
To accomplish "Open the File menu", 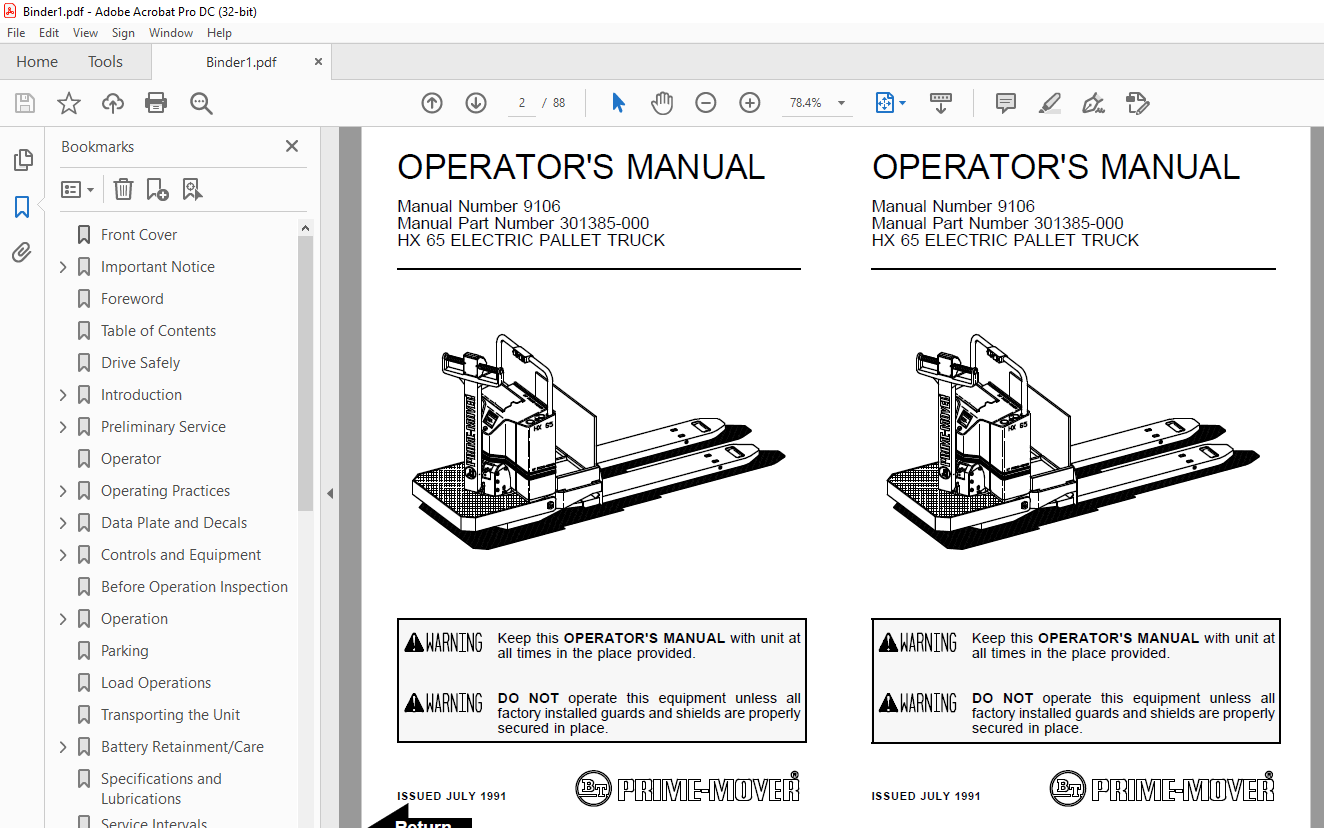I will pyautogui.click(x=16, y=33).
